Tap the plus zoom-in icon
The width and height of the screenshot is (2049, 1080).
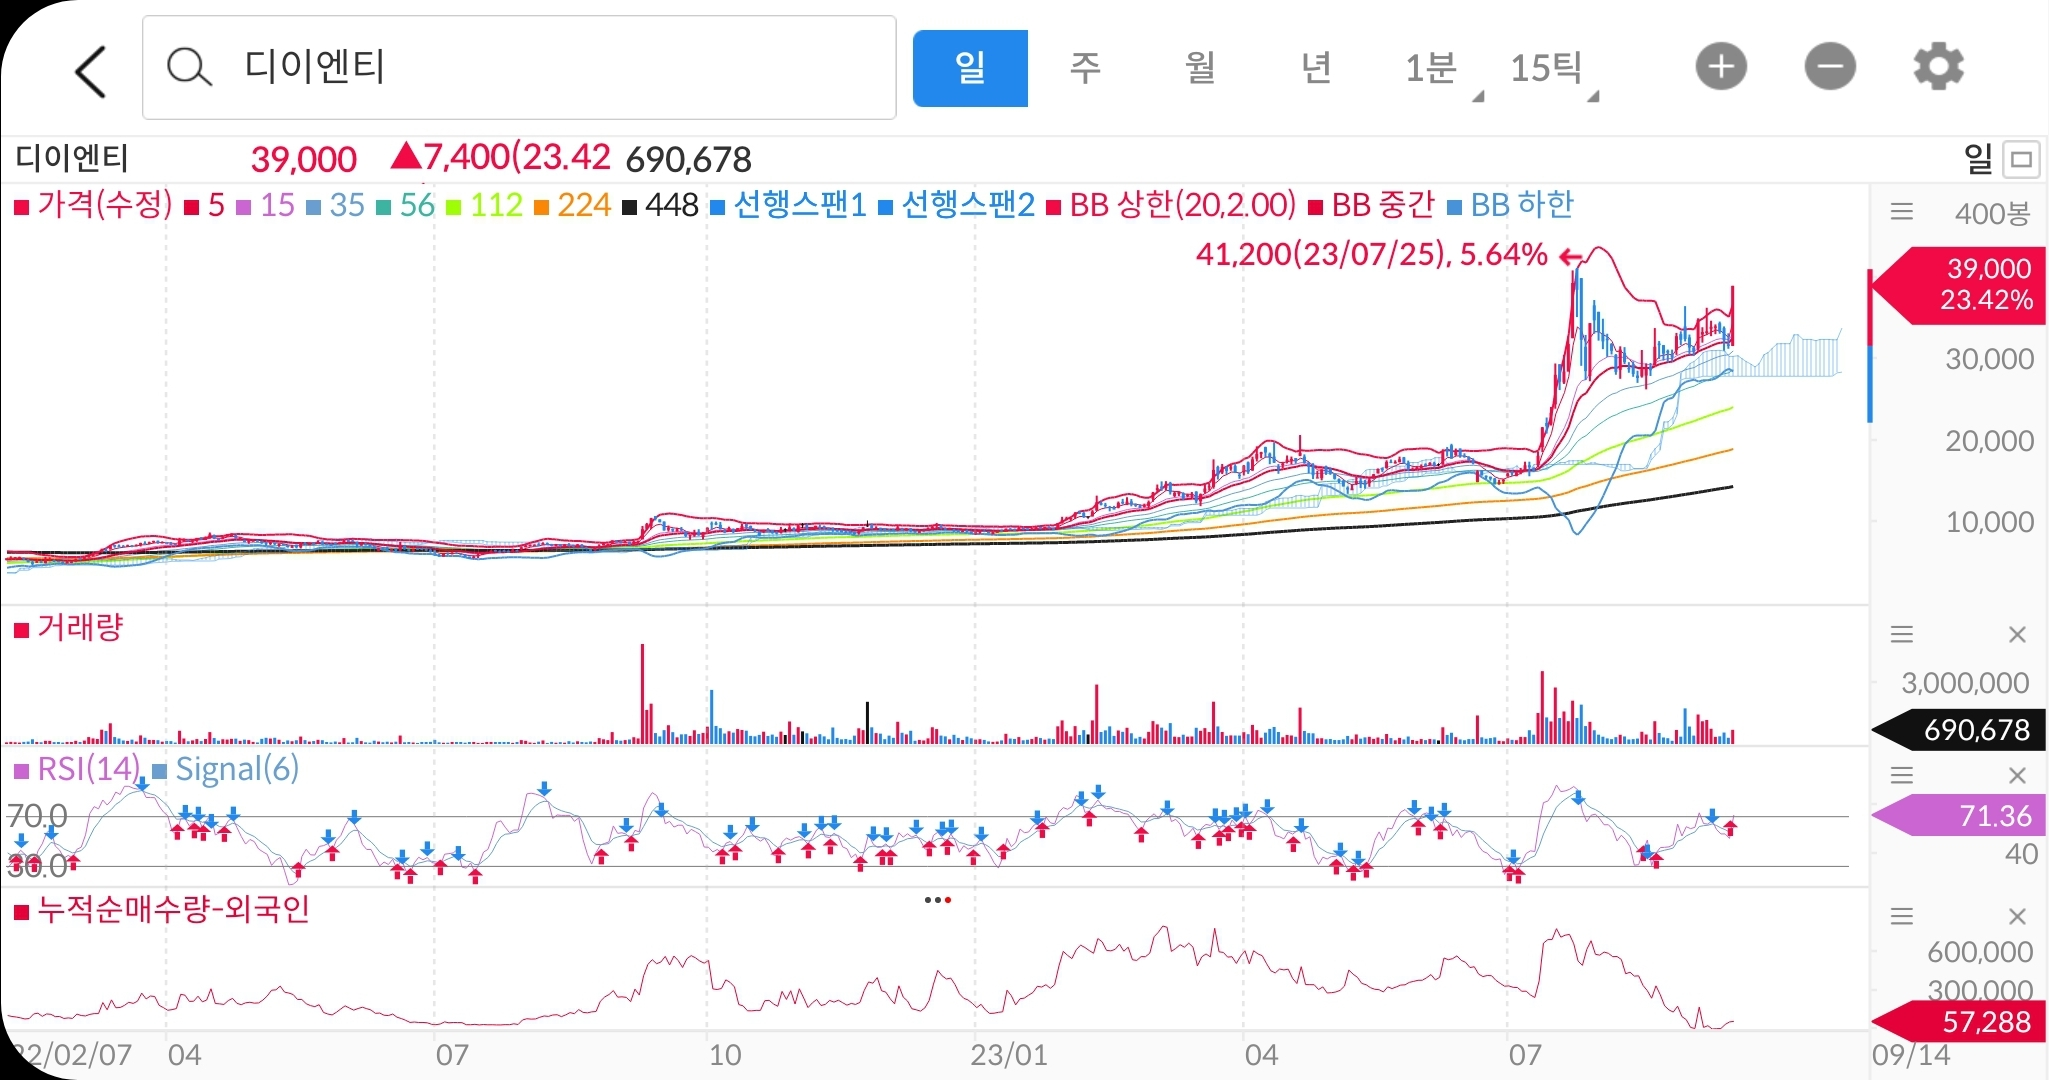click(1720, 67)
